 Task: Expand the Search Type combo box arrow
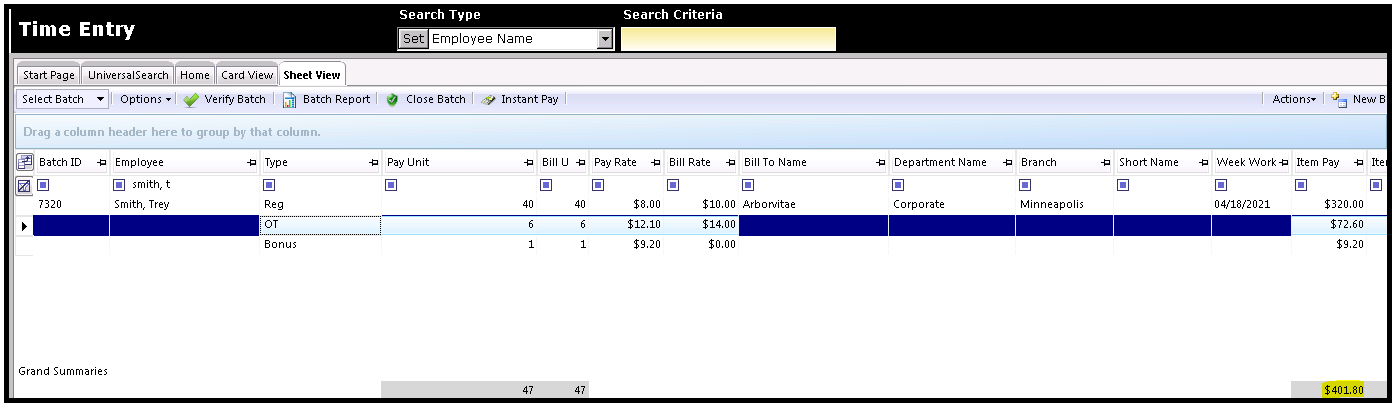point(604,39)
